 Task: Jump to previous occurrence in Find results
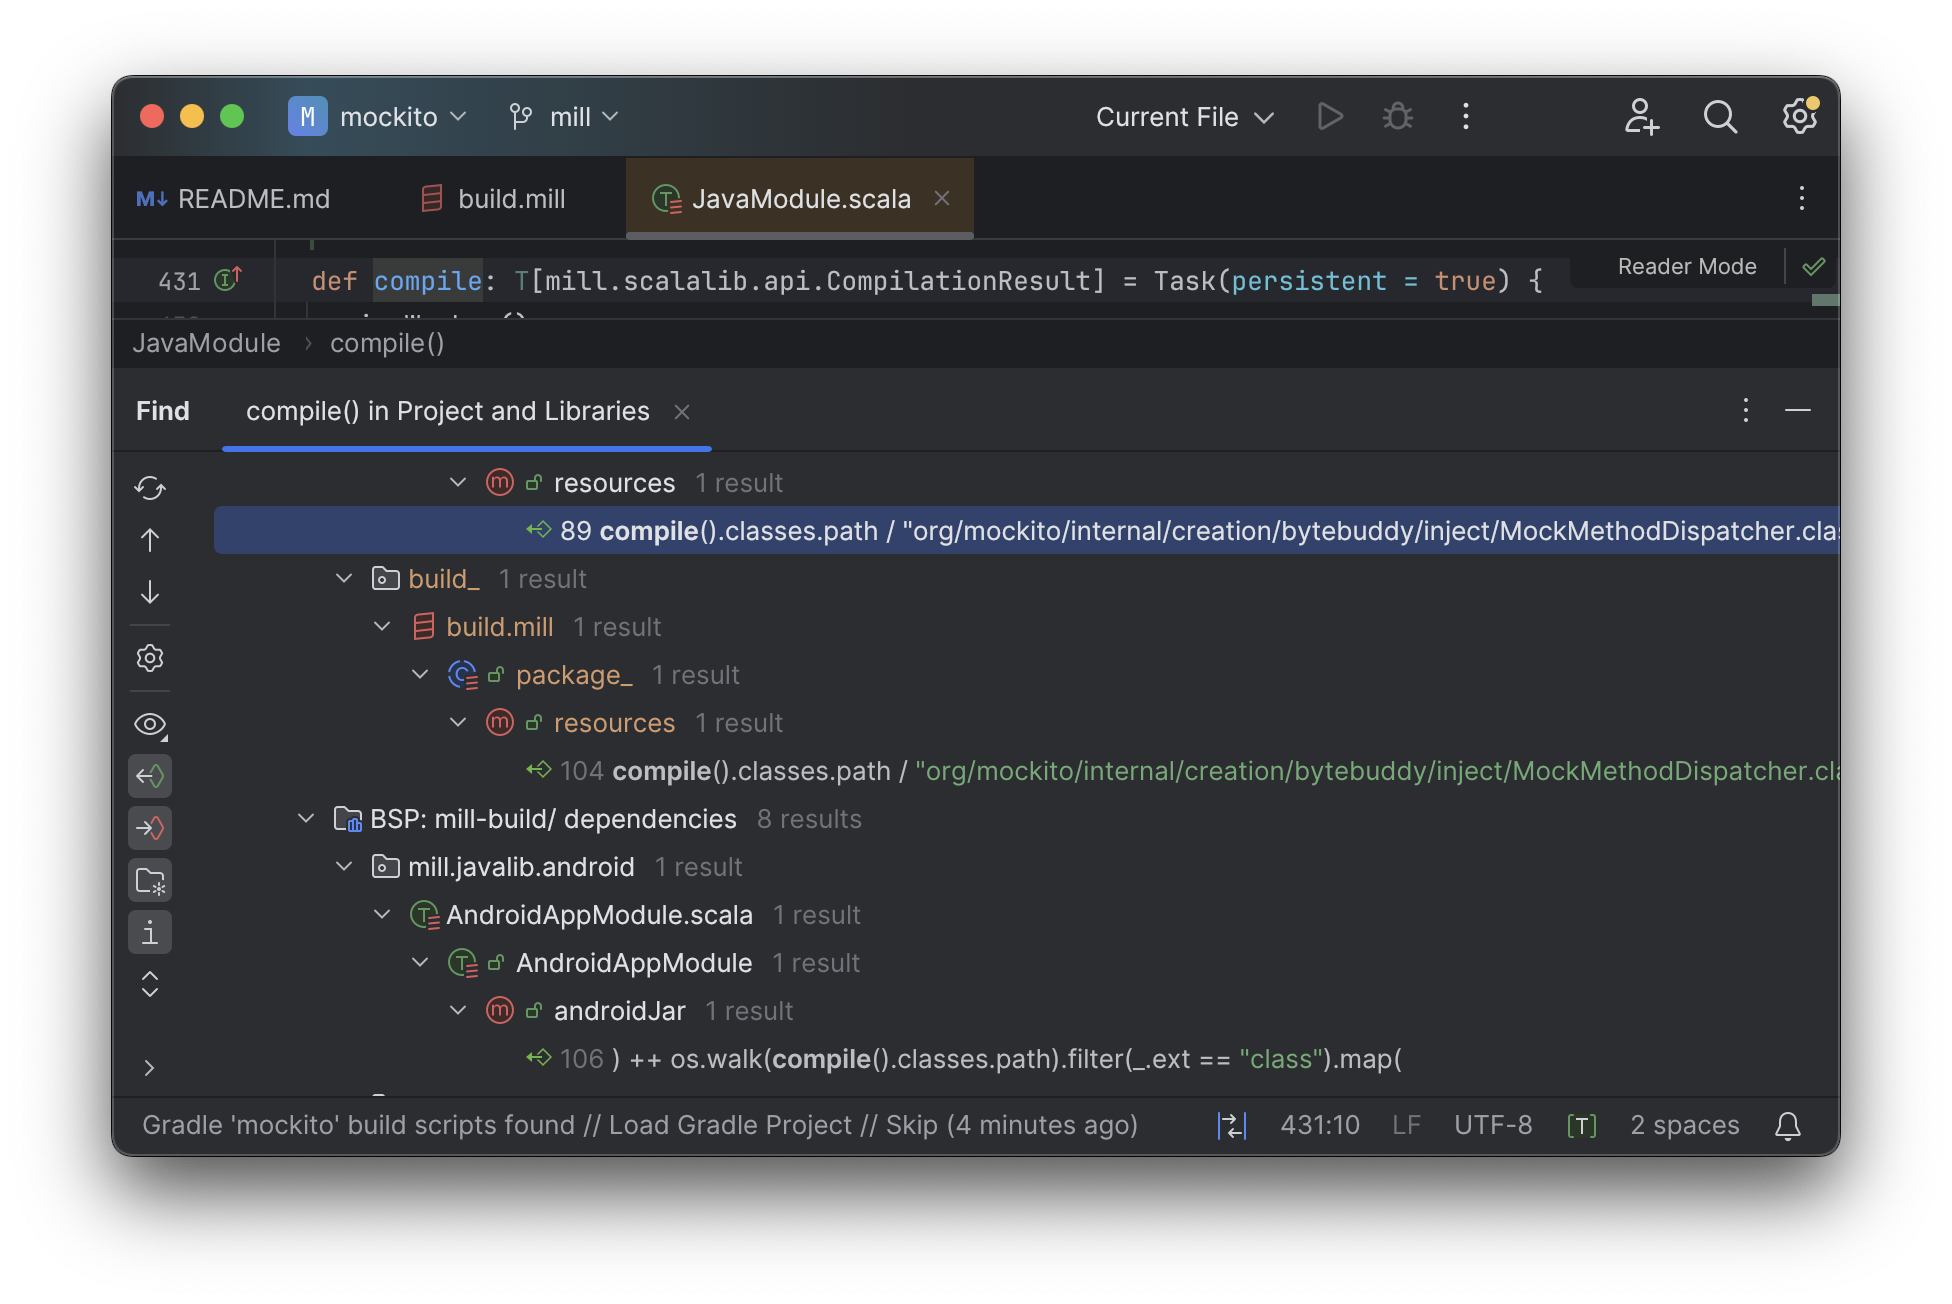[x=150, y=539]
